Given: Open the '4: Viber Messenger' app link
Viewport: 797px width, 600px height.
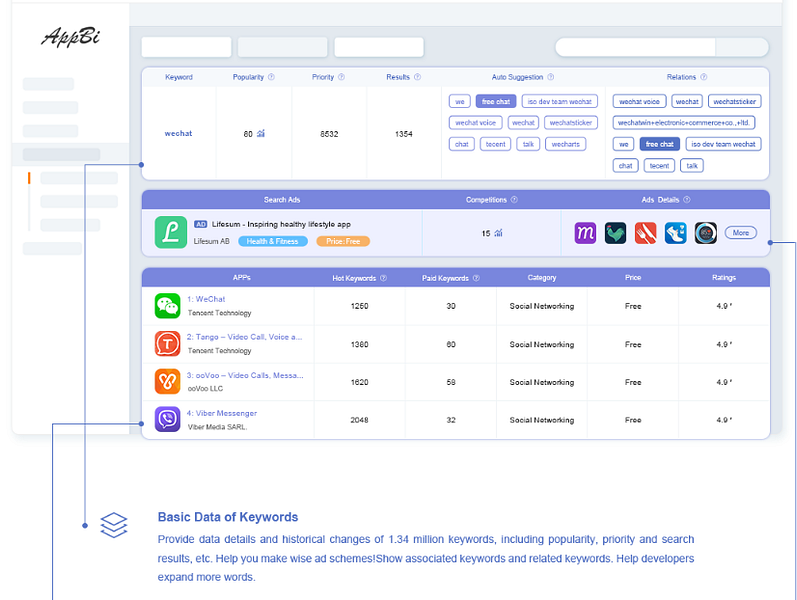Looking at the screenshot, I should coord(222,413).
